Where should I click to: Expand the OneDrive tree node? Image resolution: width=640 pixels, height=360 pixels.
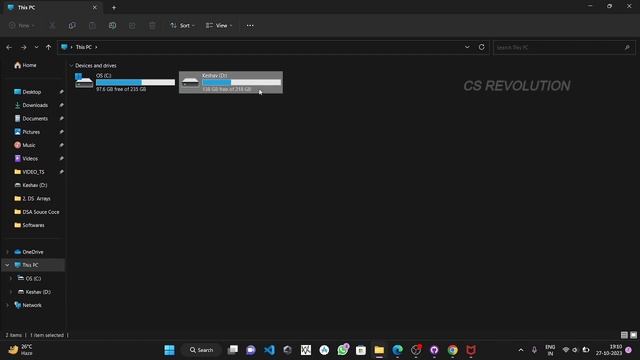pos(7,252)
